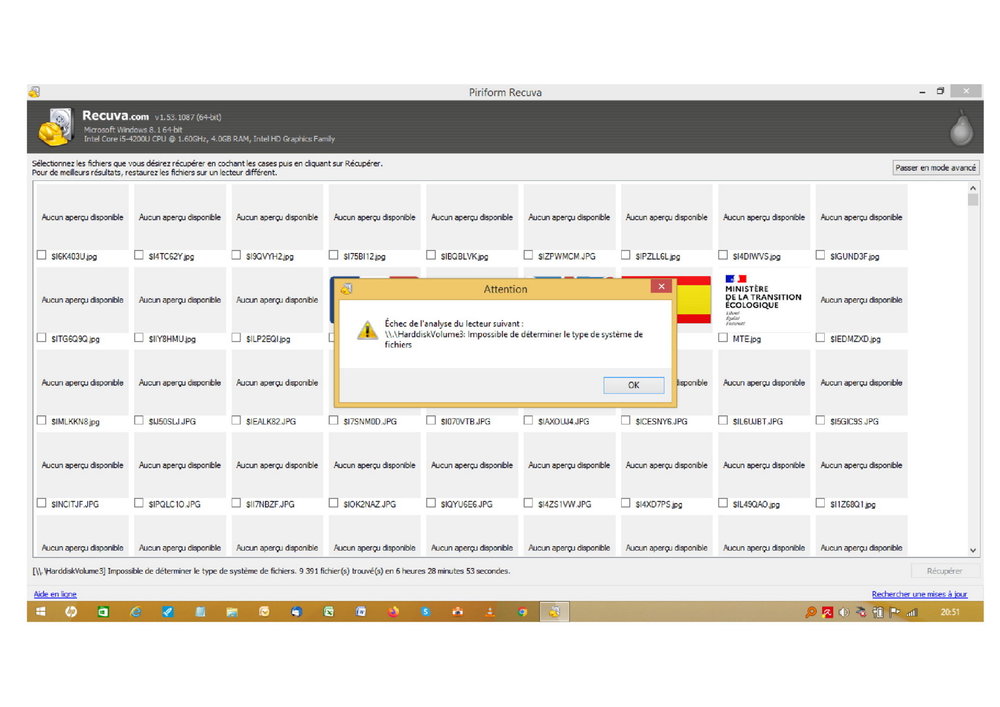Image resolution: width=1000 pixels, height=707 pixels.
Task: Check the box for $I6K403U.jpg
Action: tap(41, 256)
